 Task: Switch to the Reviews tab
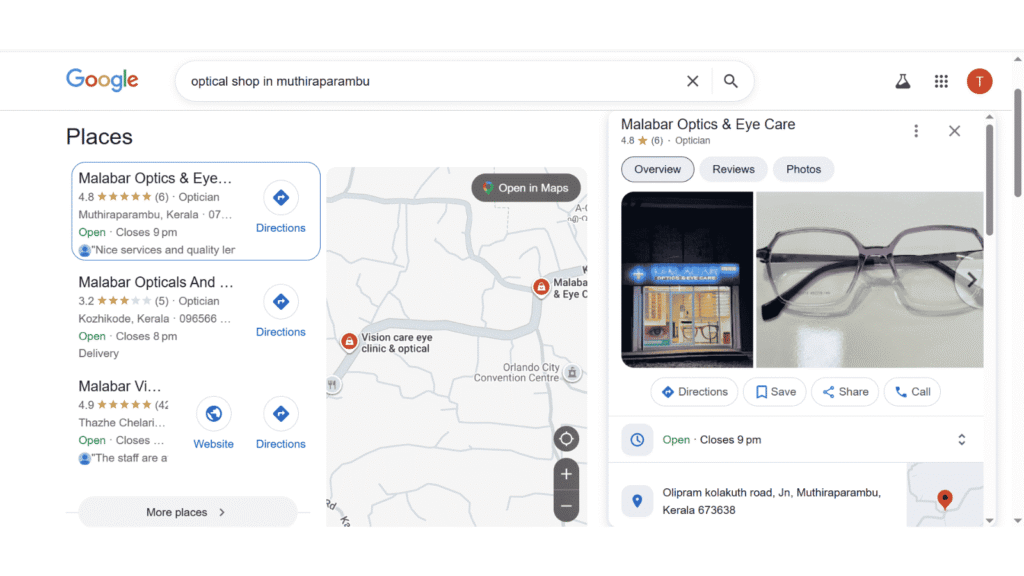(733, 169)
